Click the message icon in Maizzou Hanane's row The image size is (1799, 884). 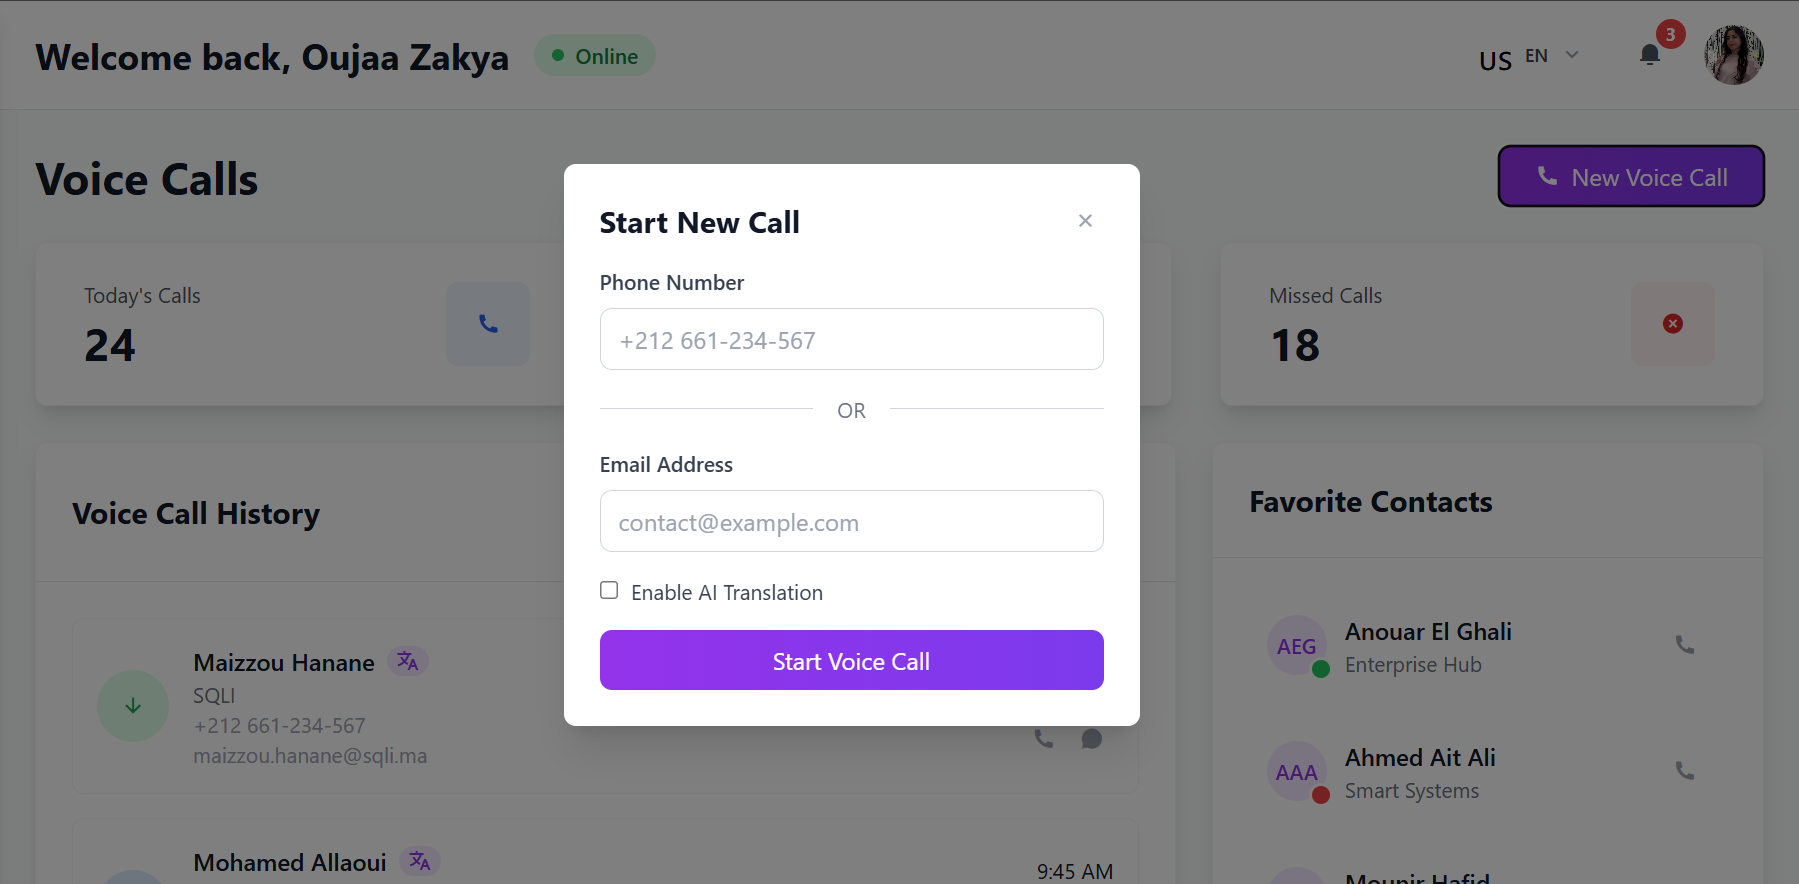pyautogui.click(x=1092, y=739)
